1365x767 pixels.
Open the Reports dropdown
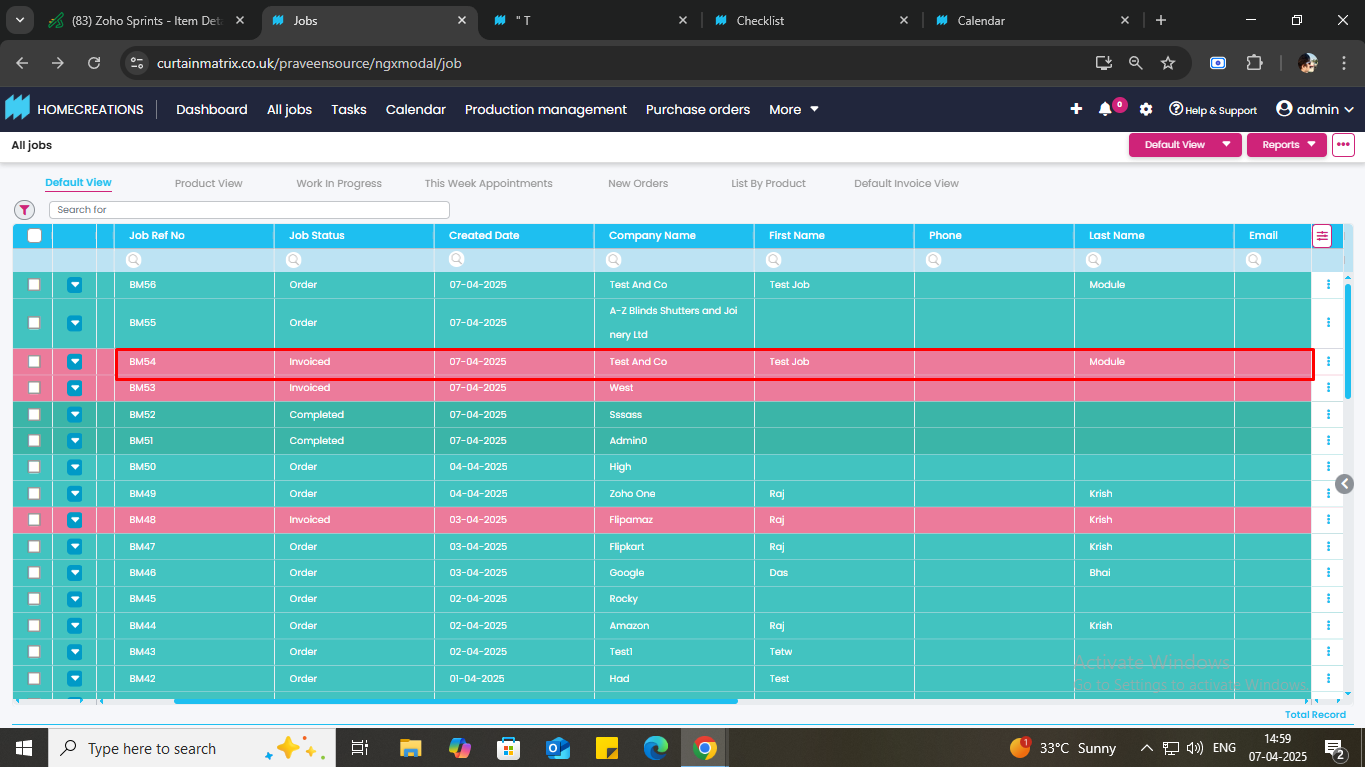click(1287, 145)
